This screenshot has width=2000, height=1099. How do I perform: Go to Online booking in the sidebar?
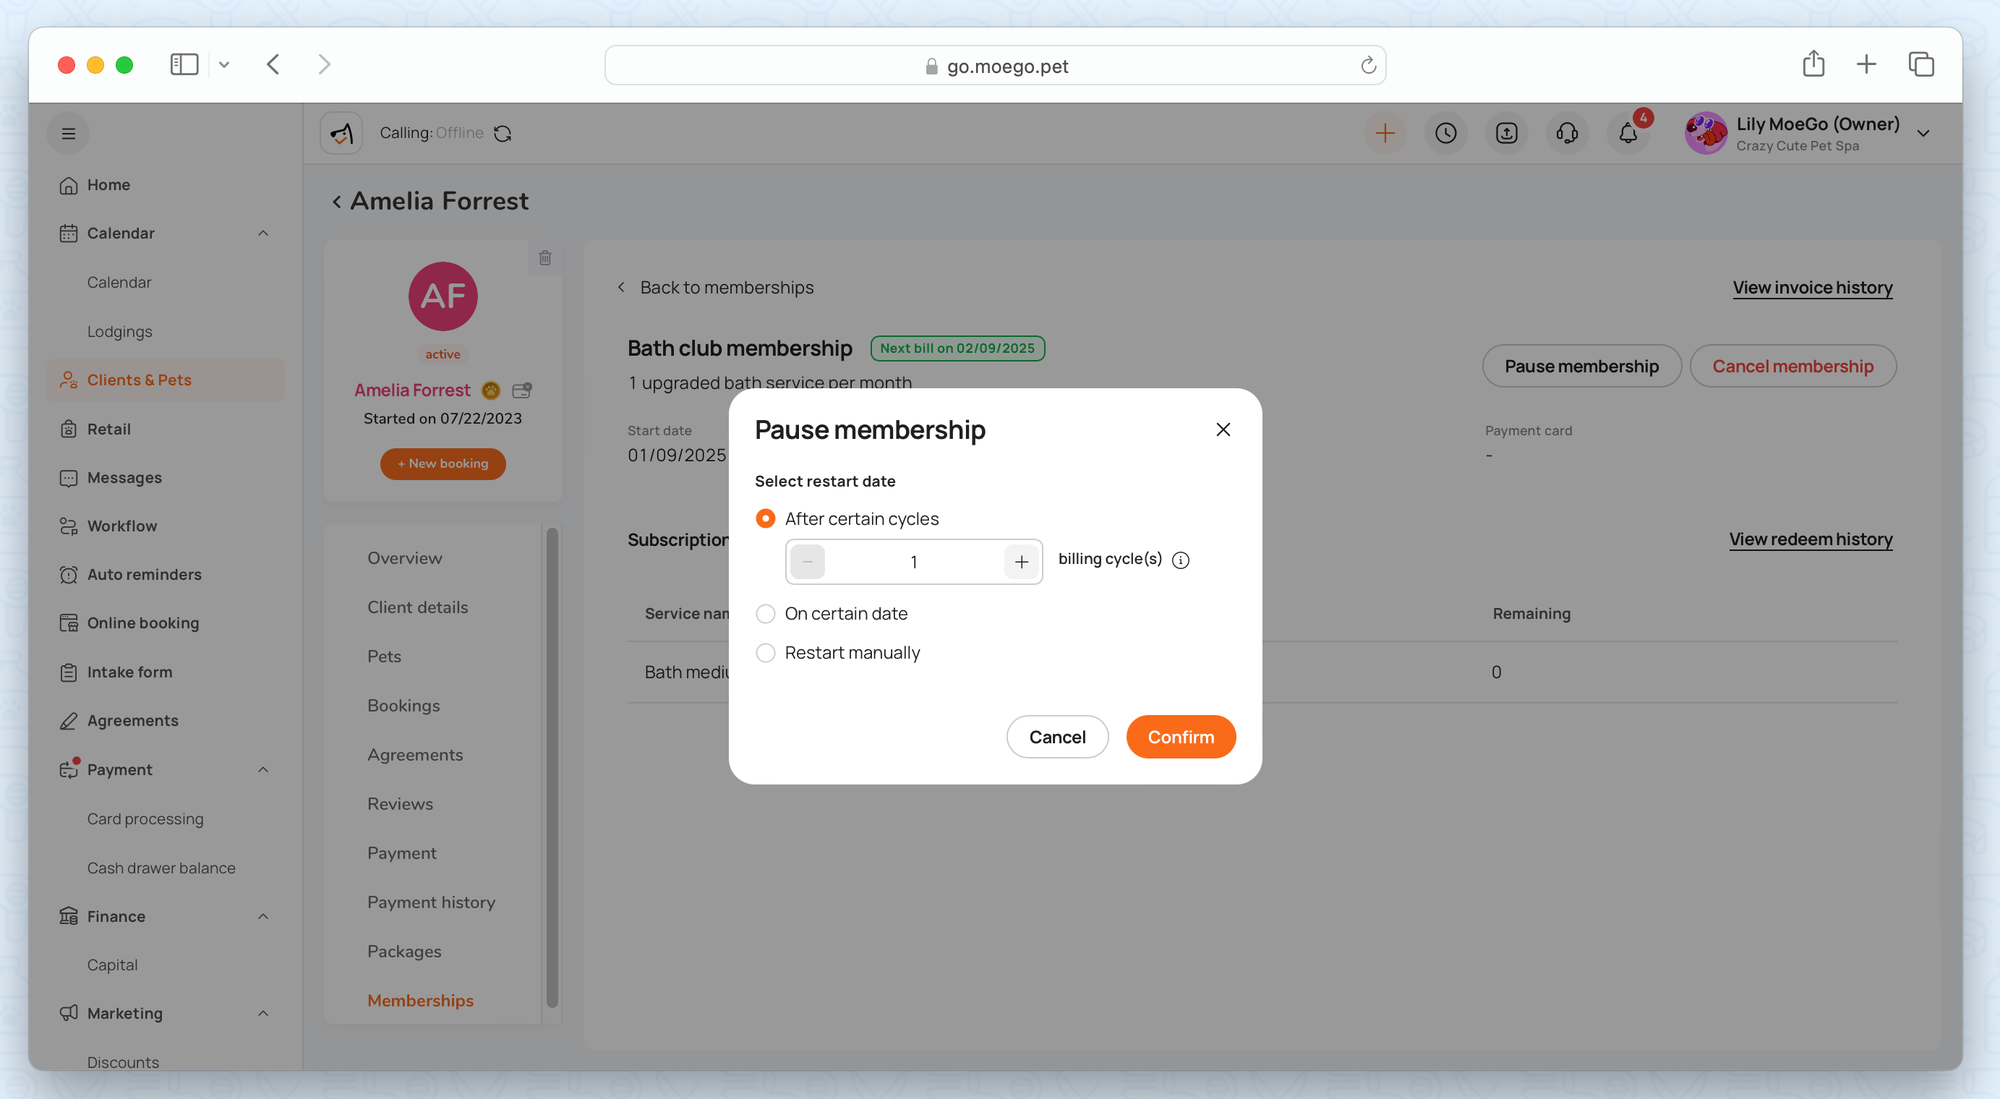143,622
